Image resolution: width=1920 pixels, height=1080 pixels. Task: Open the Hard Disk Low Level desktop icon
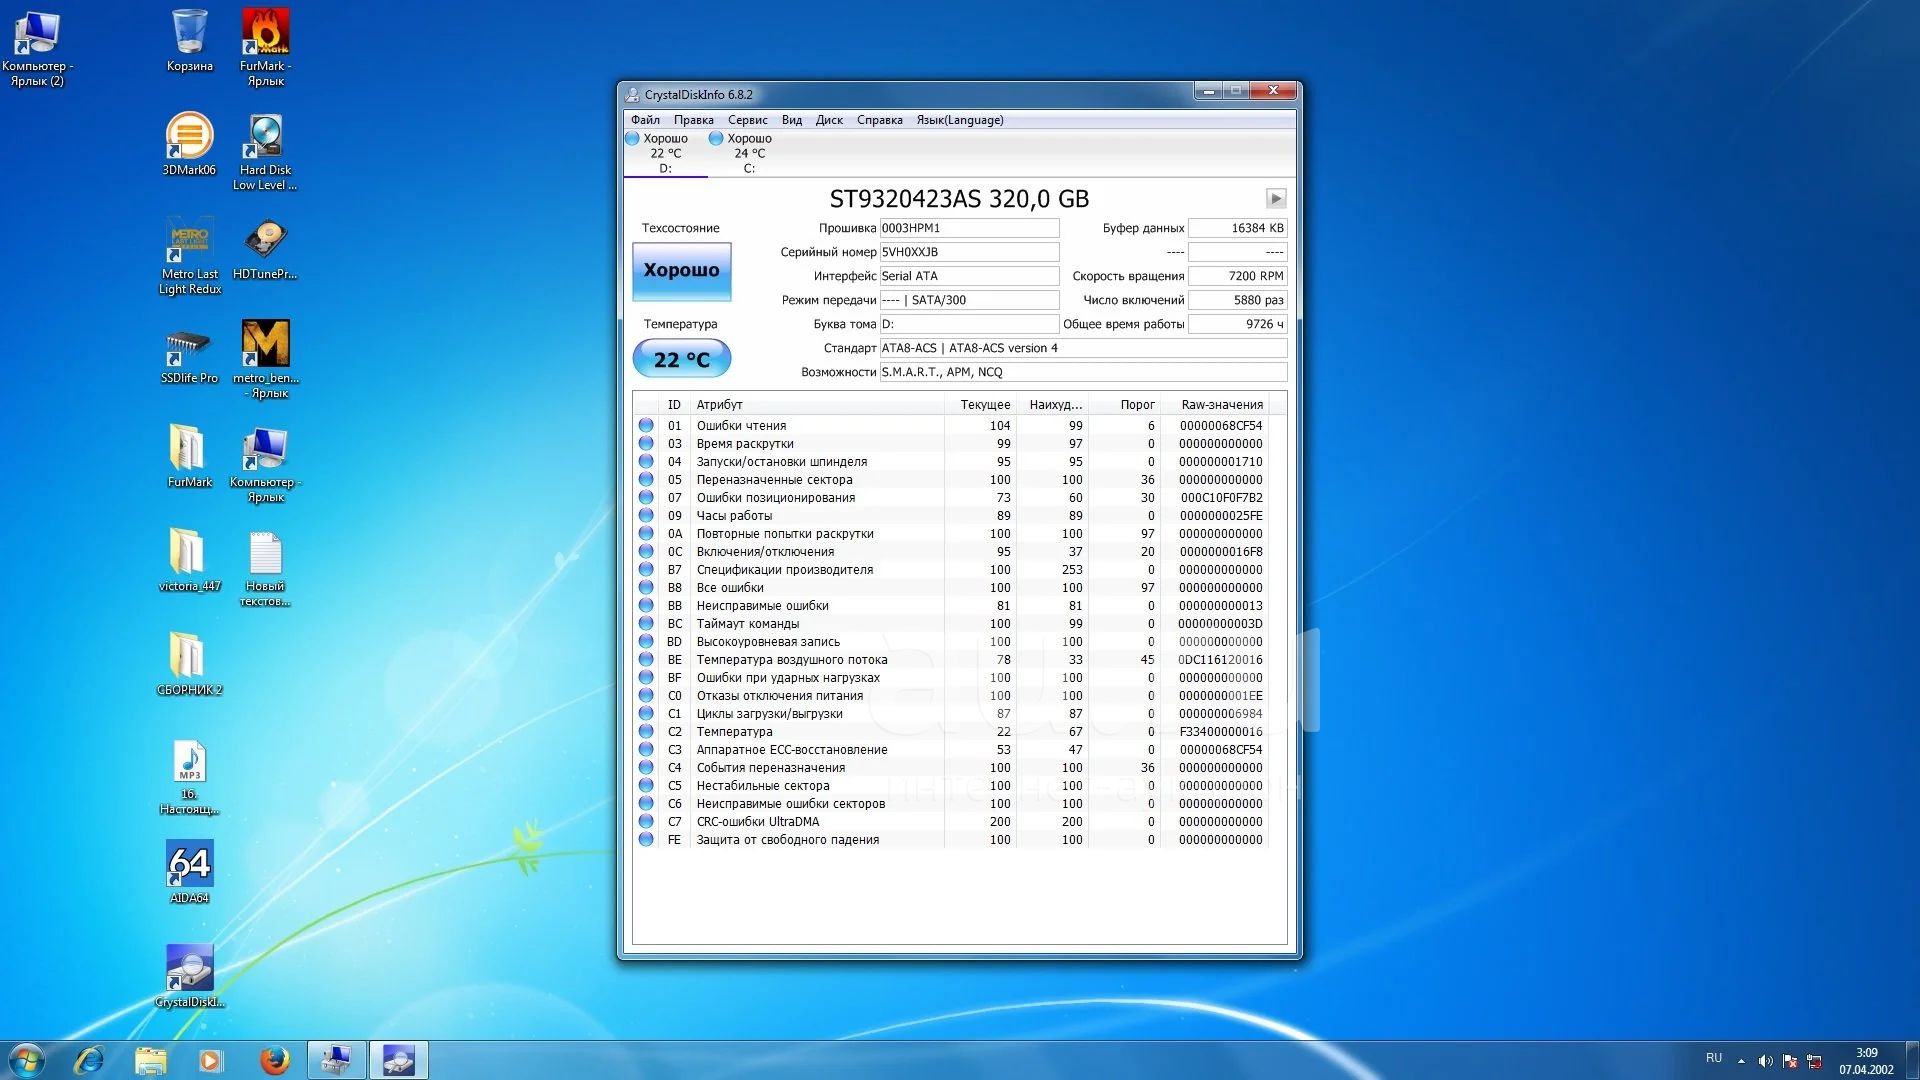pyautogui.click(x=265, y=152)
